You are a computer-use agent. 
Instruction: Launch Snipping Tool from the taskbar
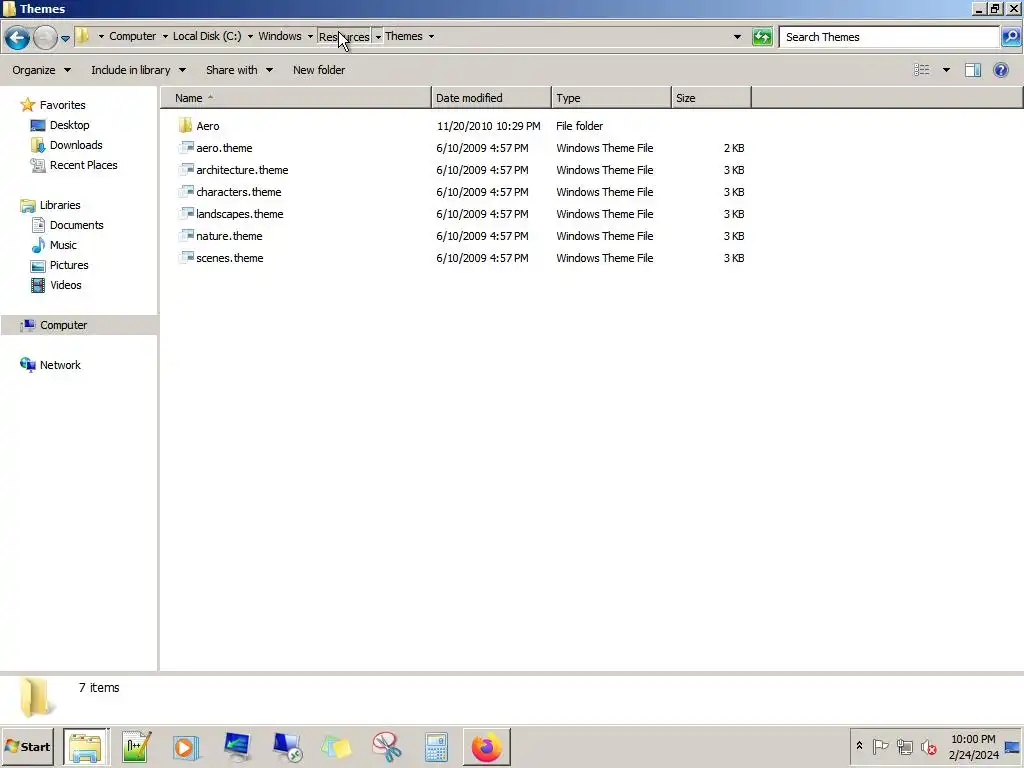click(x=387, y=746)
